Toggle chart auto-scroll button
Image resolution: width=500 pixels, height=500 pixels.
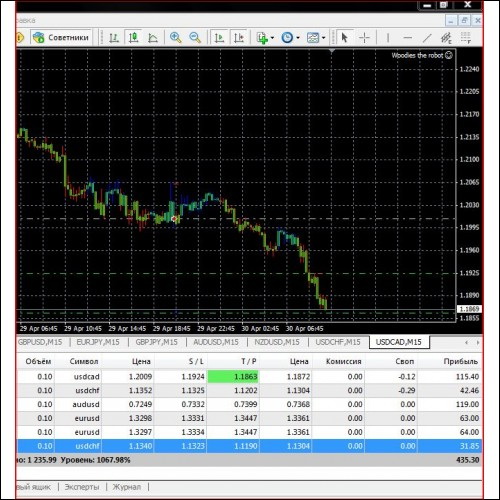pyautogui.click(x=219, y=38)
